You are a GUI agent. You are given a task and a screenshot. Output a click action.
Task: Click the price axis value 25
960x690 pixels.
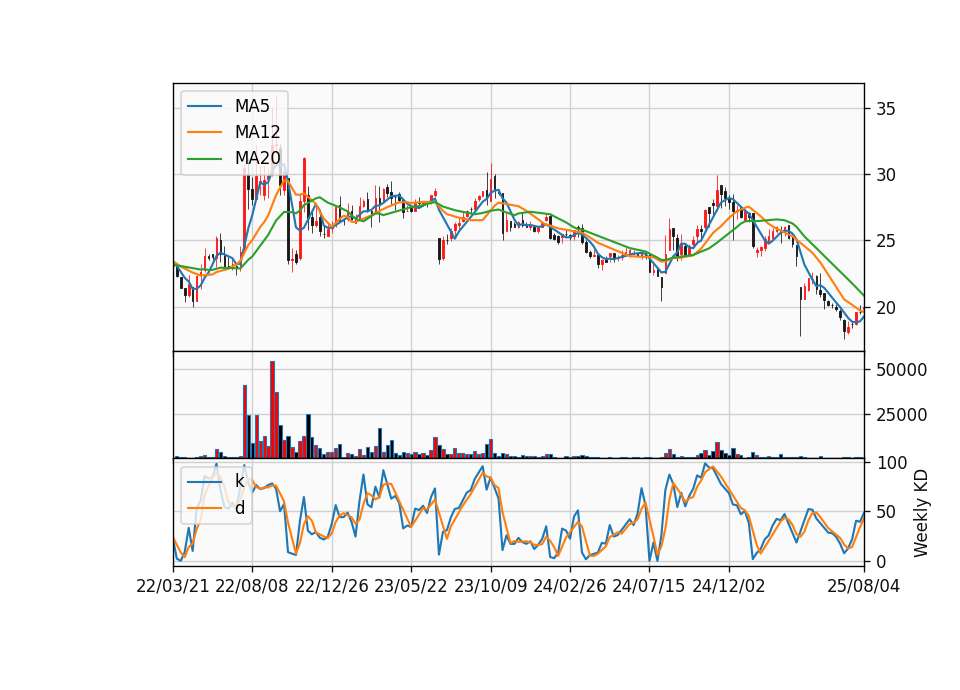coord(885,241)
